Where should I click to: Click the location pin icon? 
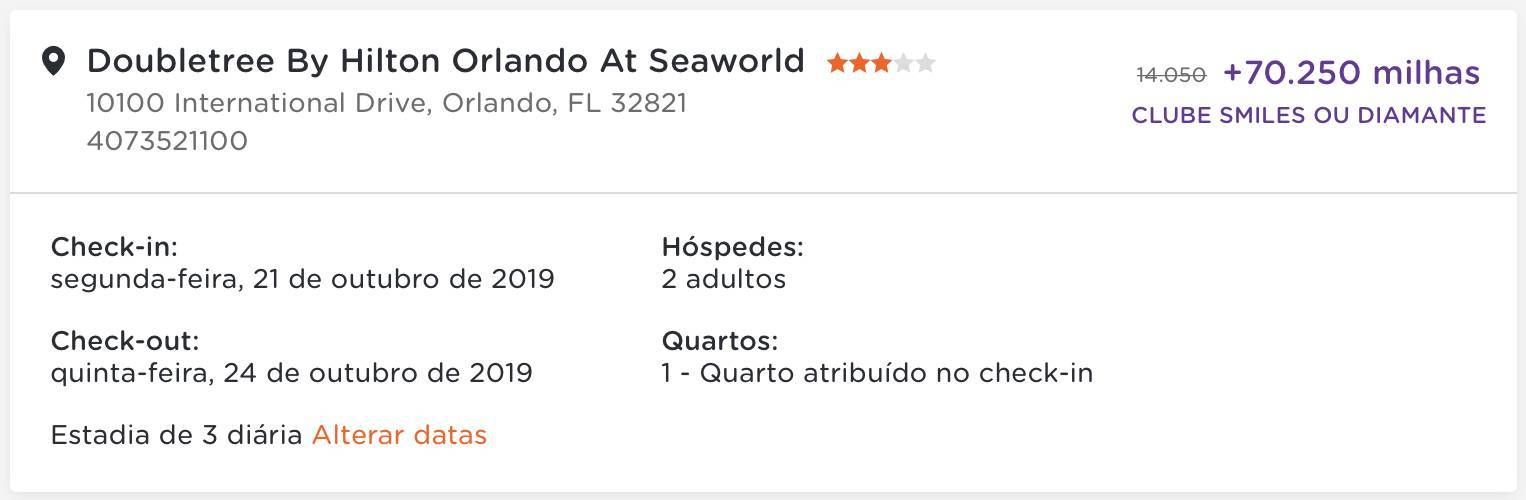[53, 62]
